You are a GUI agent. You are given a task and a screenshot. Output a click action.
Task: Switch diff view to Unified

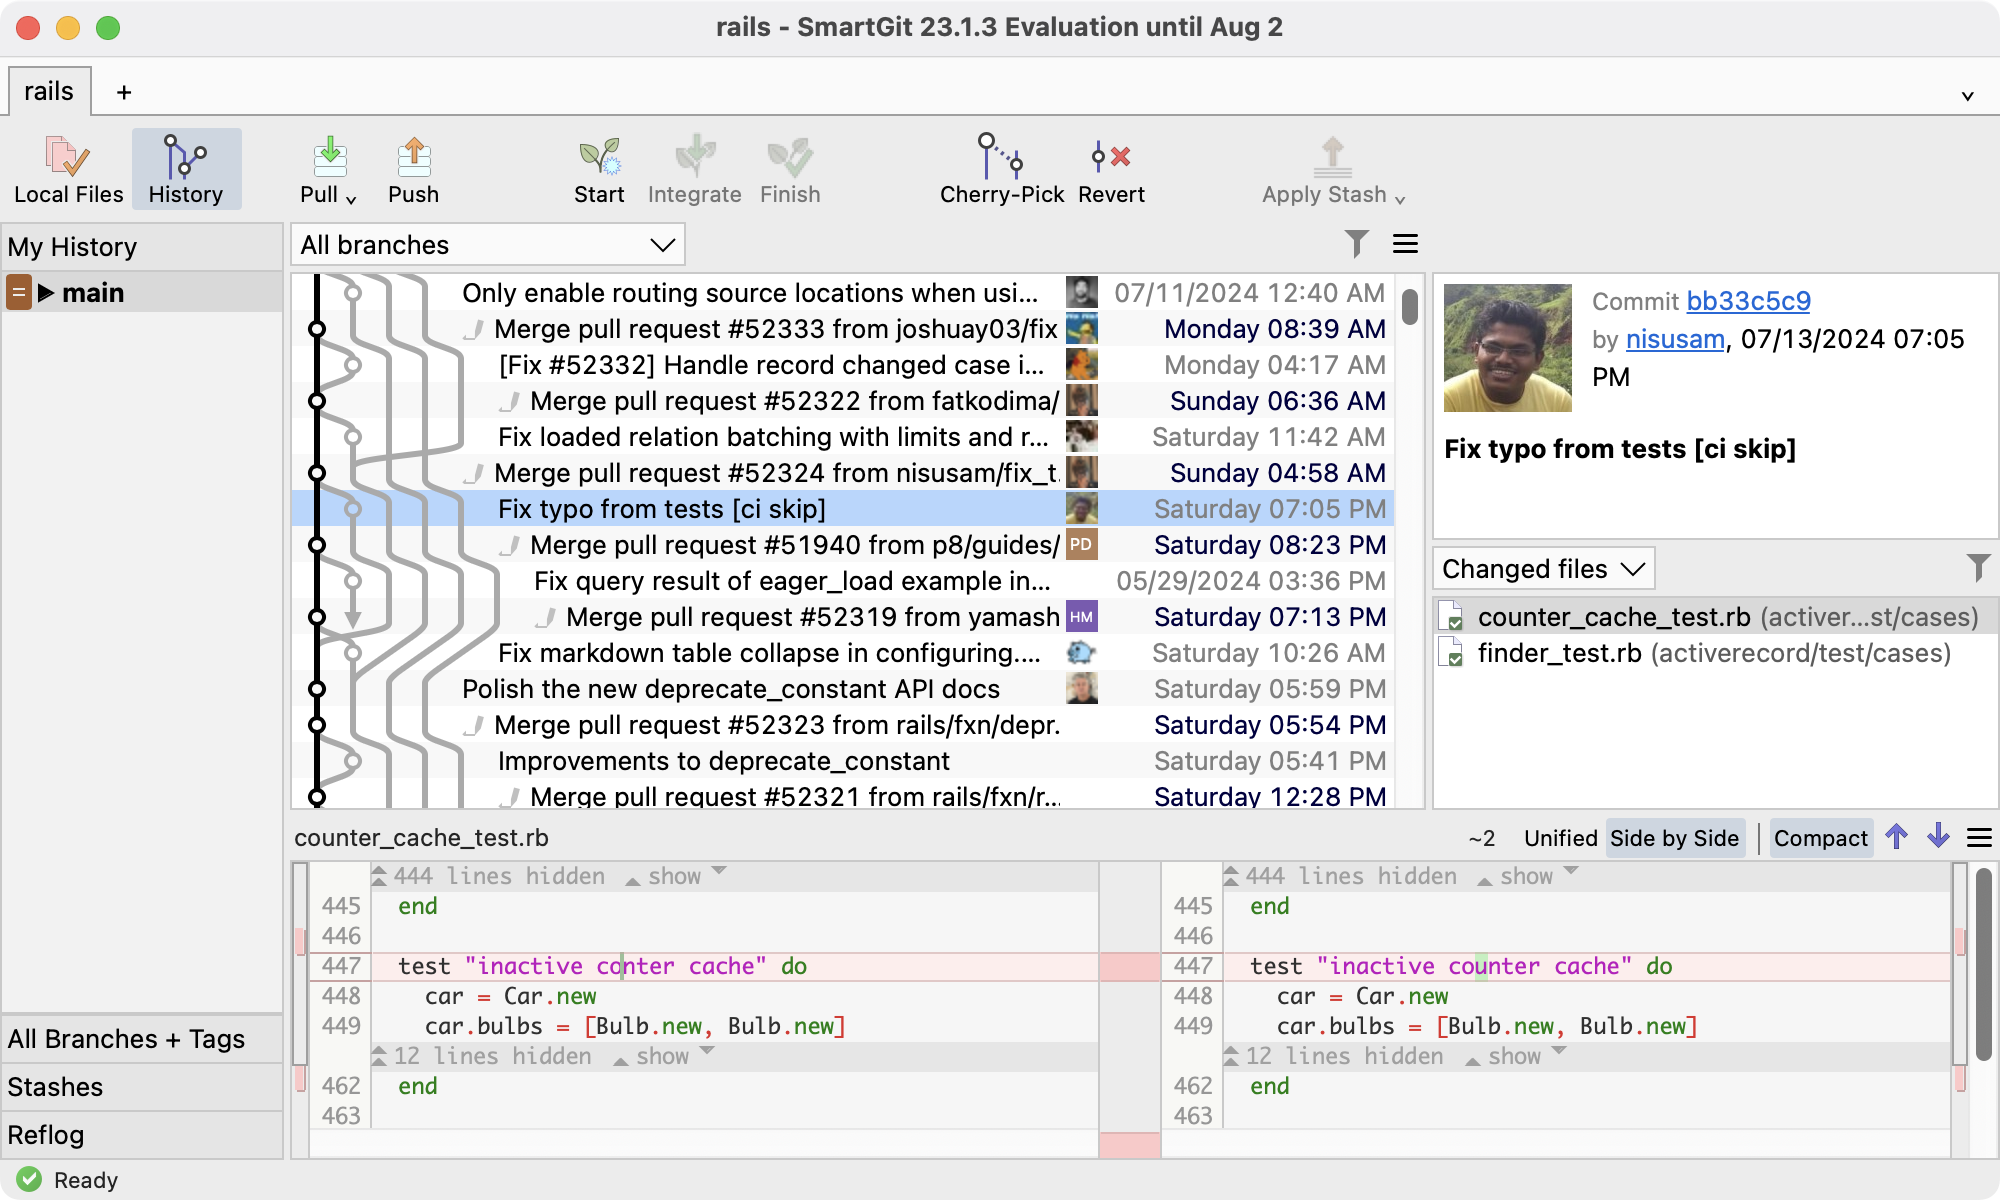(x=1560, y=838)
